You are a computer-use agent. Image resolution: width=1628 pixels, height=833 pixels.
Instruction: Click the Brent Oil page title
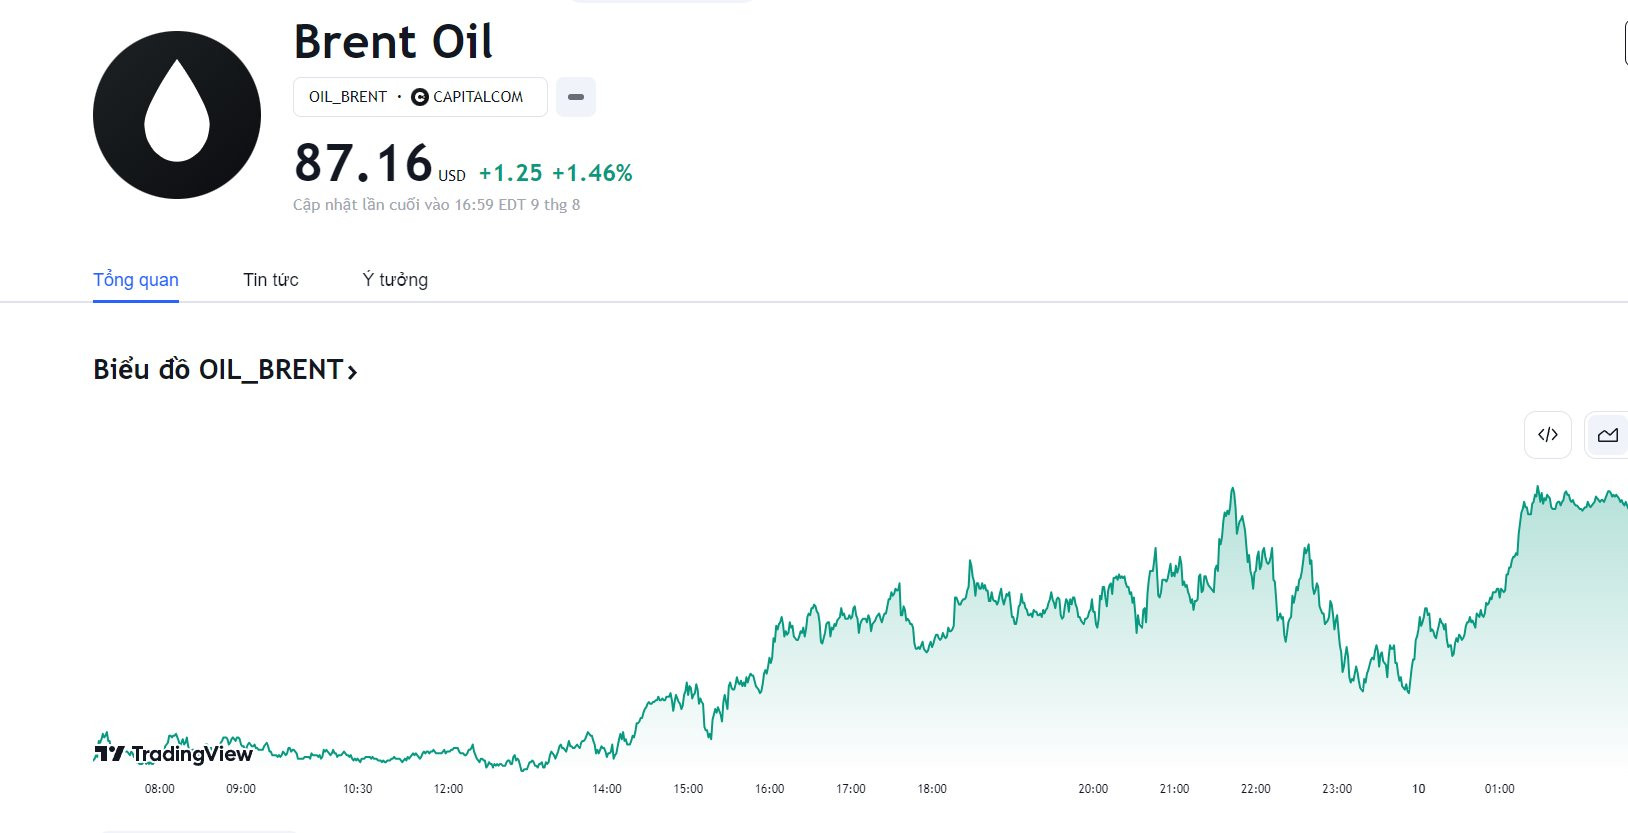click(x=393, y=42)
